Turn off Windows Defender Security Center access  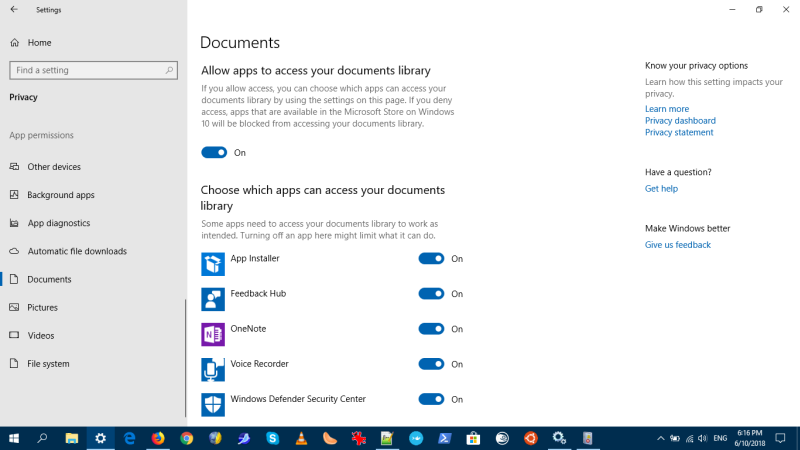coord(431,399)
